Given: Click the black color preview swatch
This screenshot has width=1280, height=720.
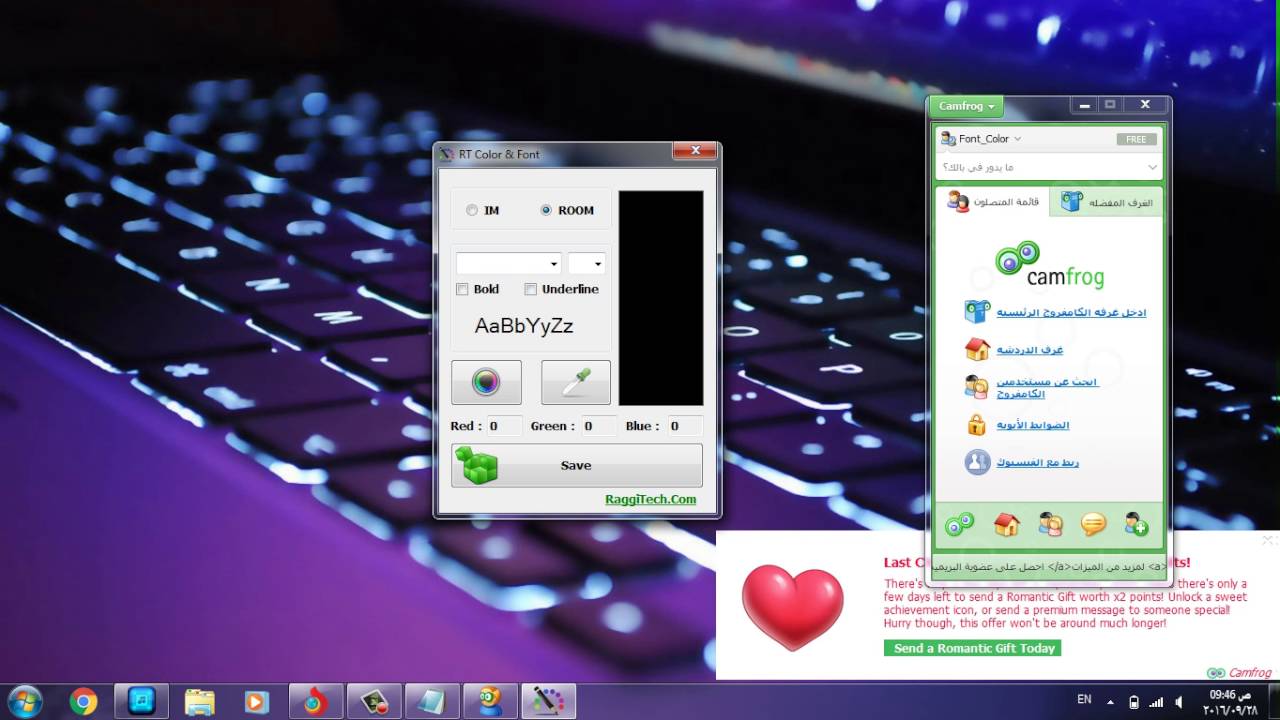Looking at the screenshot, I should (x=661, y=298).
